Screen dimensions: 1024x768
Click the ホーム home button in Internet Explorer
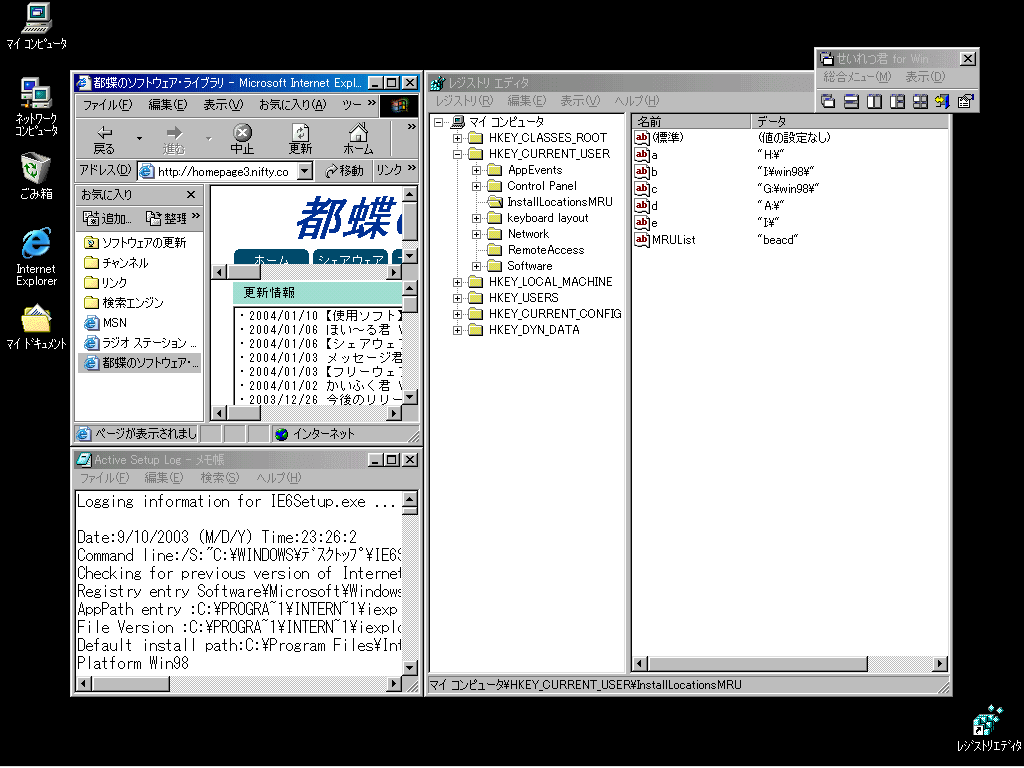tap(358, 140)
